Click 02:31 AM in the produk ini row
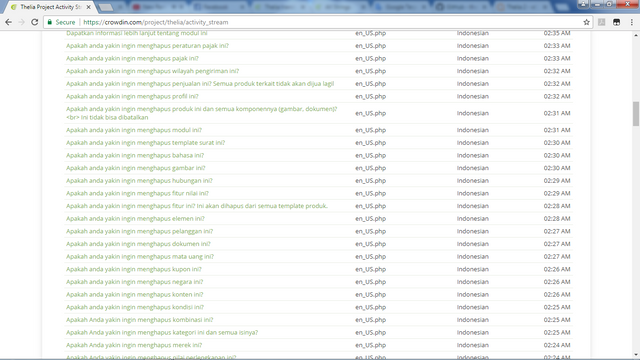Screen dimensions: 640x360 pyautogui.click(x=557, y=113)
